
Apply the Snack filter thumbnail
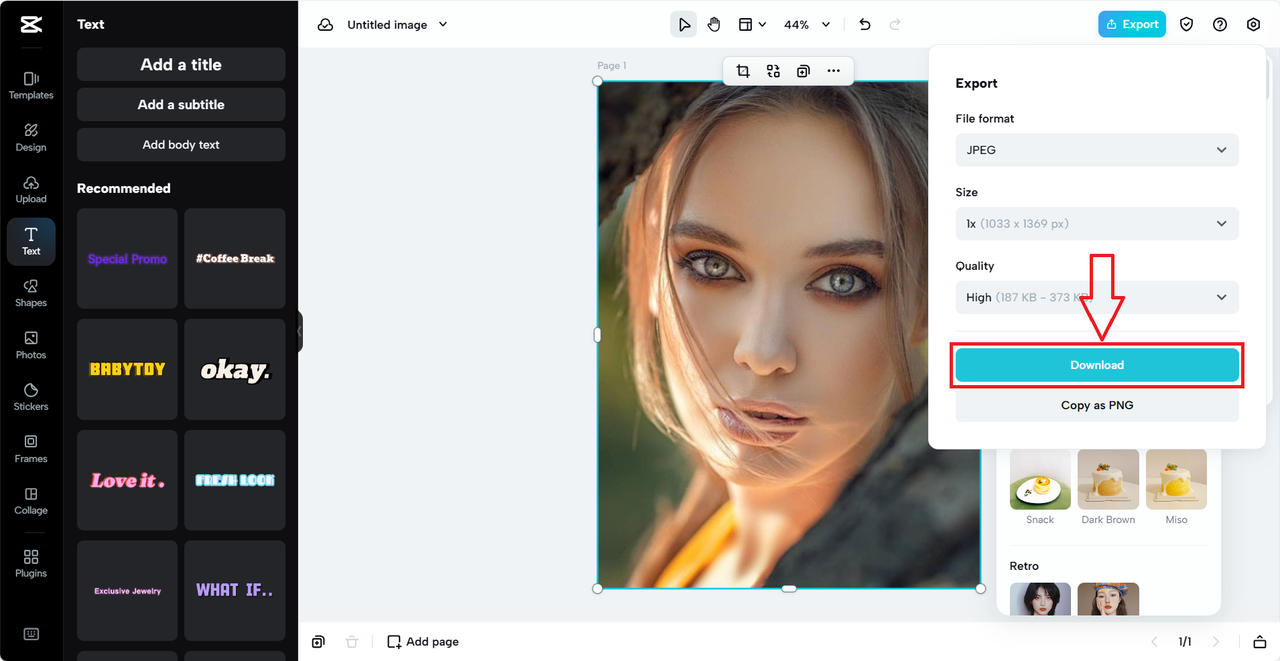[x=1040, y=480]
